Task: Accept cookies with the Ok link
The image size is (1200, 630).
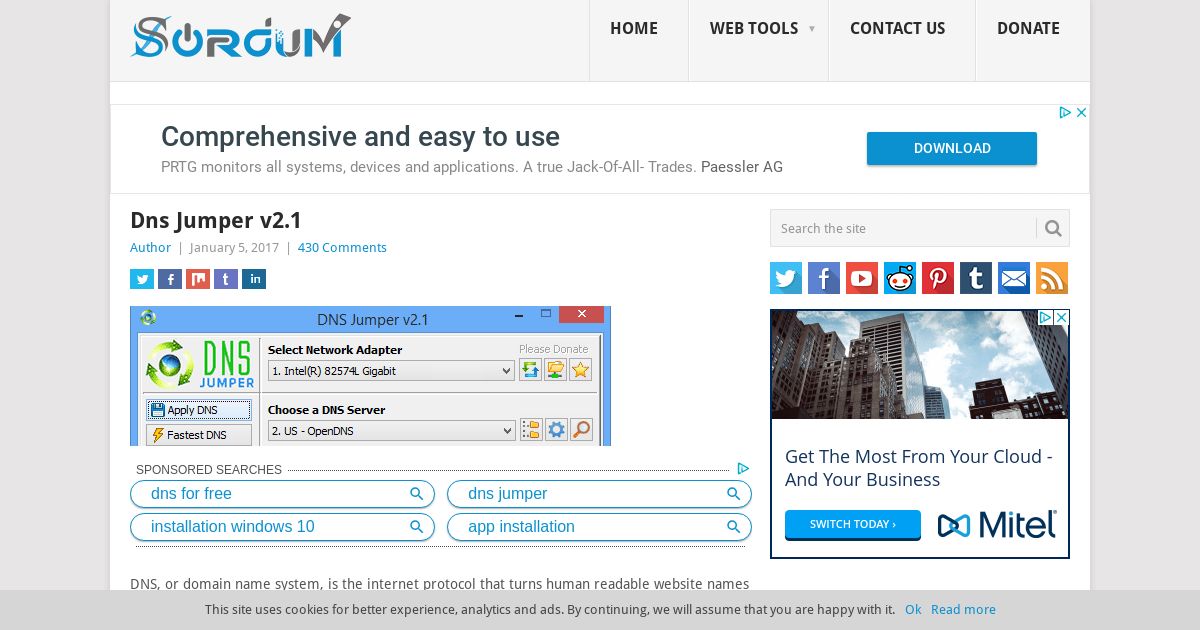Action: 913,610
